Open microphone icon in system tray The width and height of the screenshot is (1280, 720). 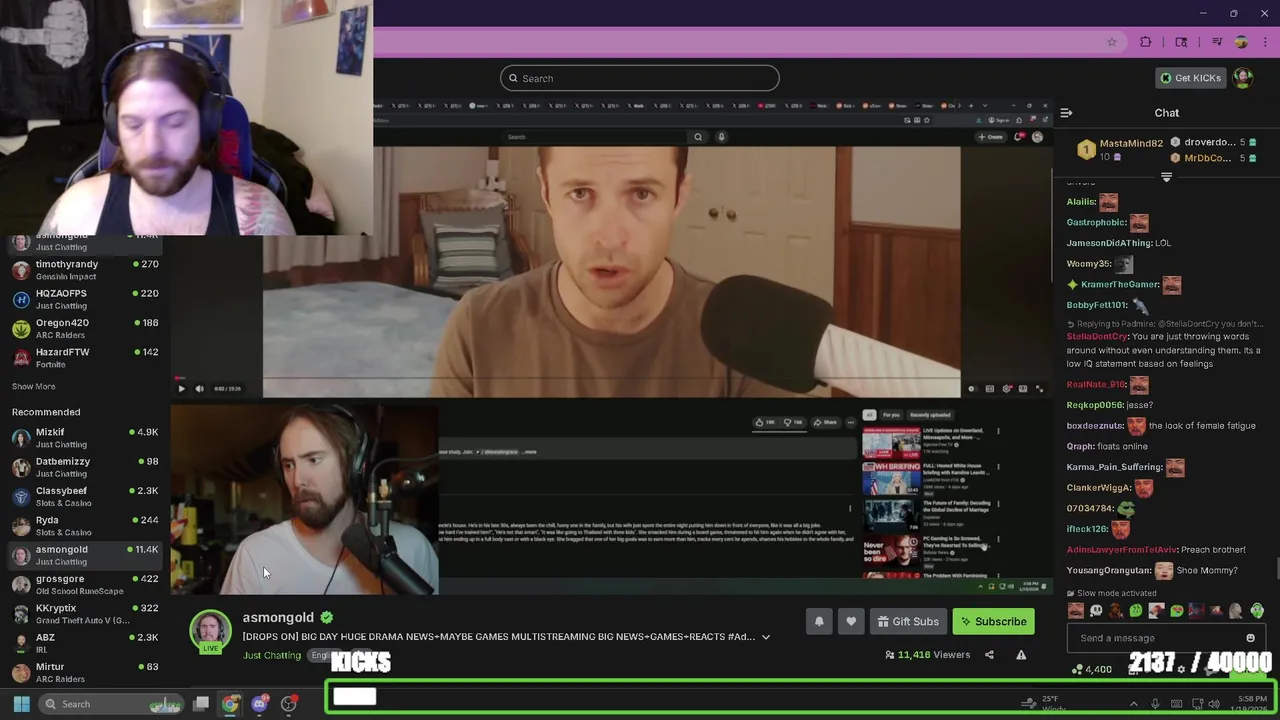[x=1155, y=704]
